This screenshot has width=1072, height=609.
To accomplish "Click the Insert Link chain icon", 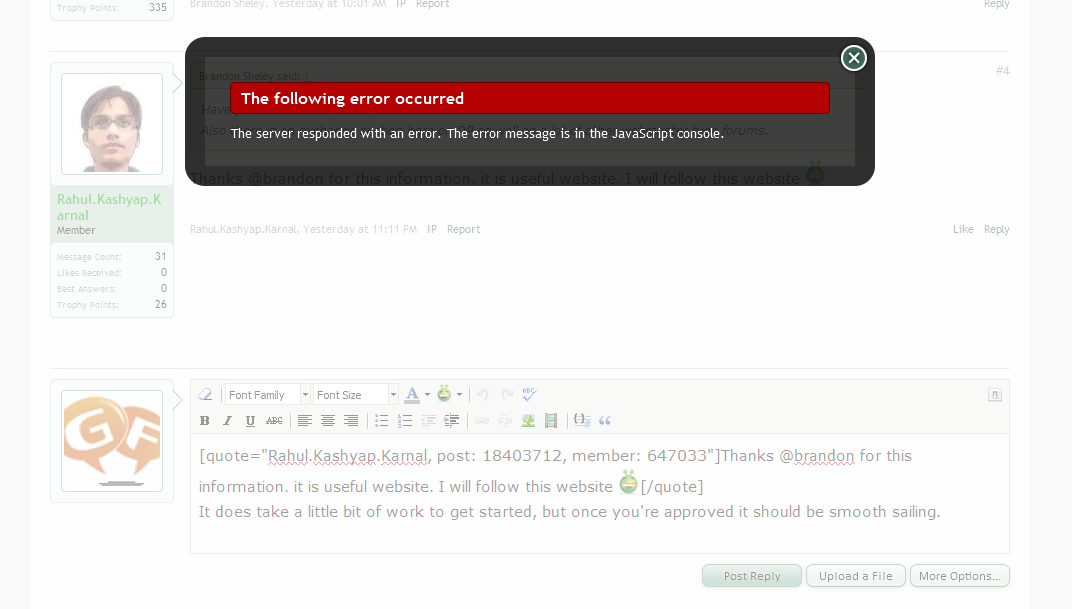I will pyautogui.click(x=482, y=420).
